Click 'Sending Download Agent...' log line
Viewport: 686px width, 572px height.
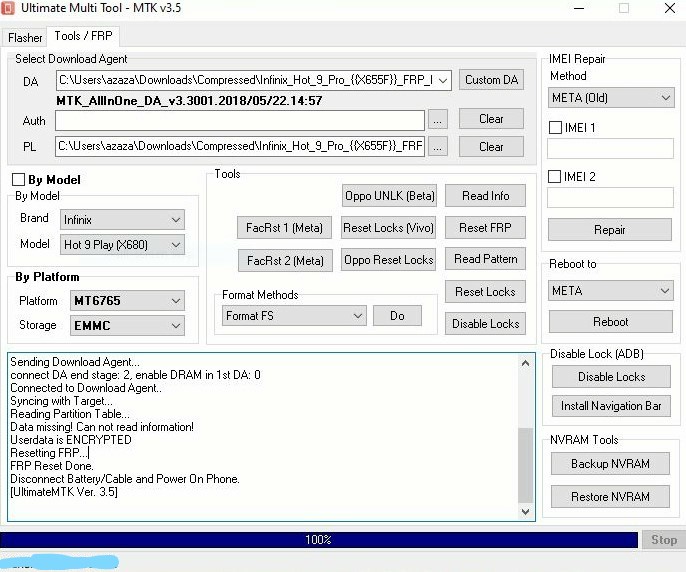point(75,362)
